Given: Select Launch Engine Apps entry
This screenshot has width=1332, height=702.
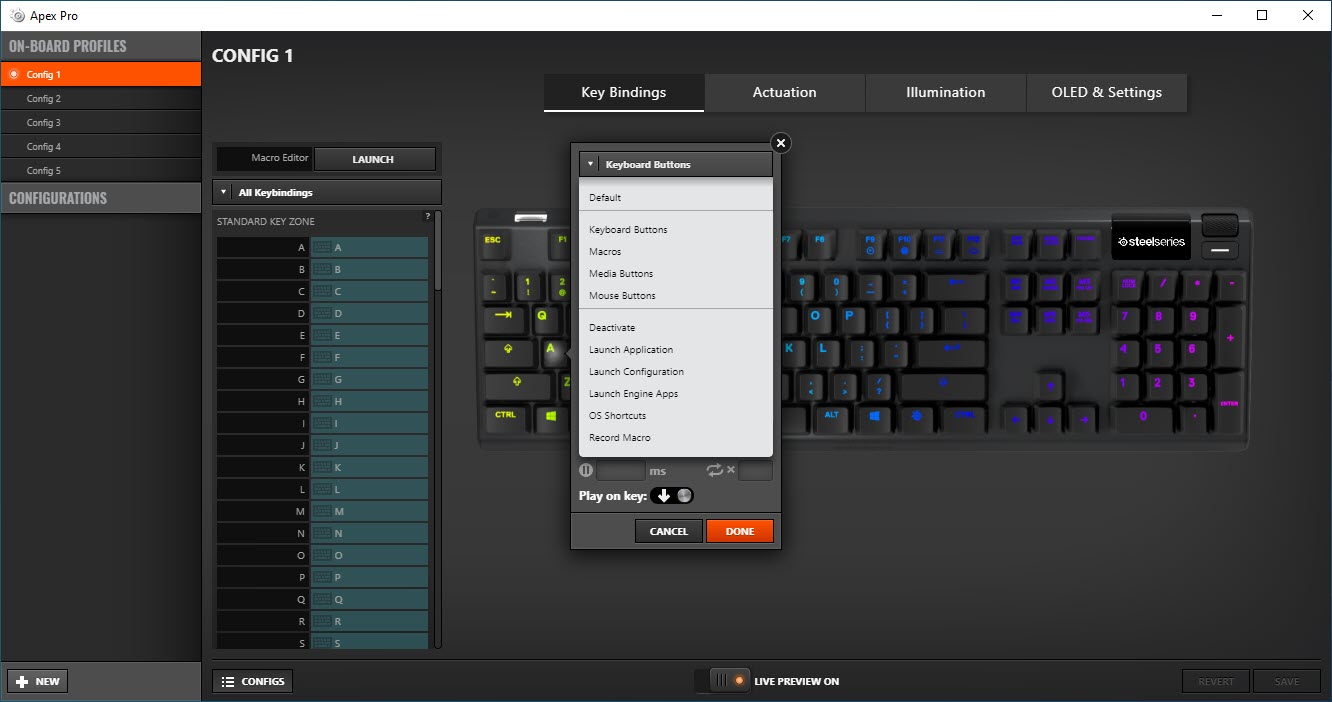Looking at the screenshot, I should [633, 394].
